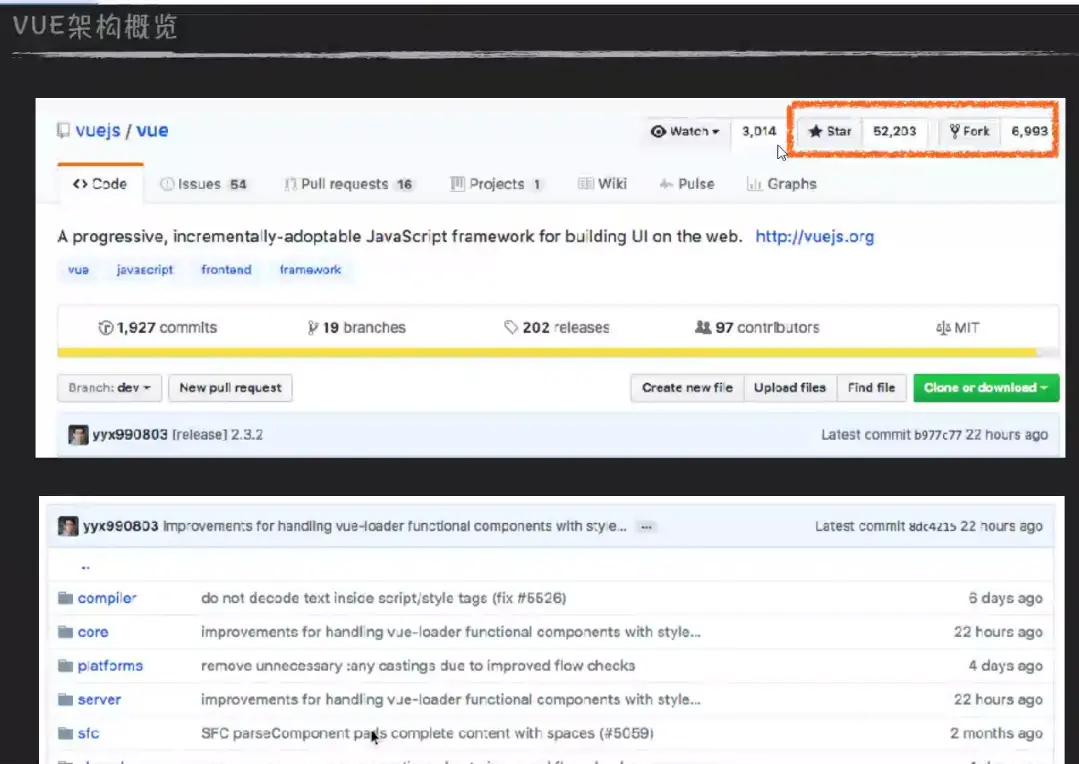1079x764 pixels.
Task: Open the vue repository name link
Action: [152, 130]
